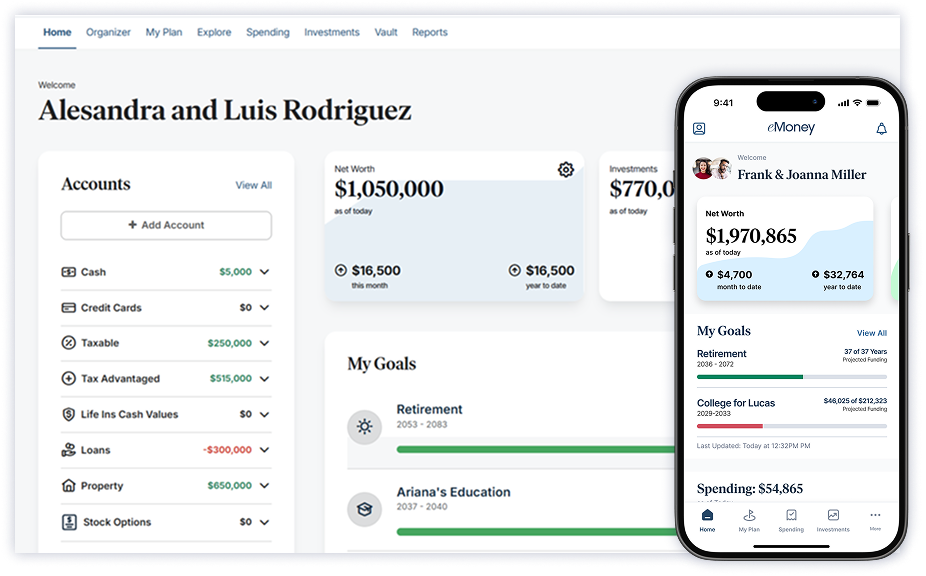The width and height of the screenshot is (926, 576).
Task: Open the Investments tab in top navigation
Action: tap(331, 32)
